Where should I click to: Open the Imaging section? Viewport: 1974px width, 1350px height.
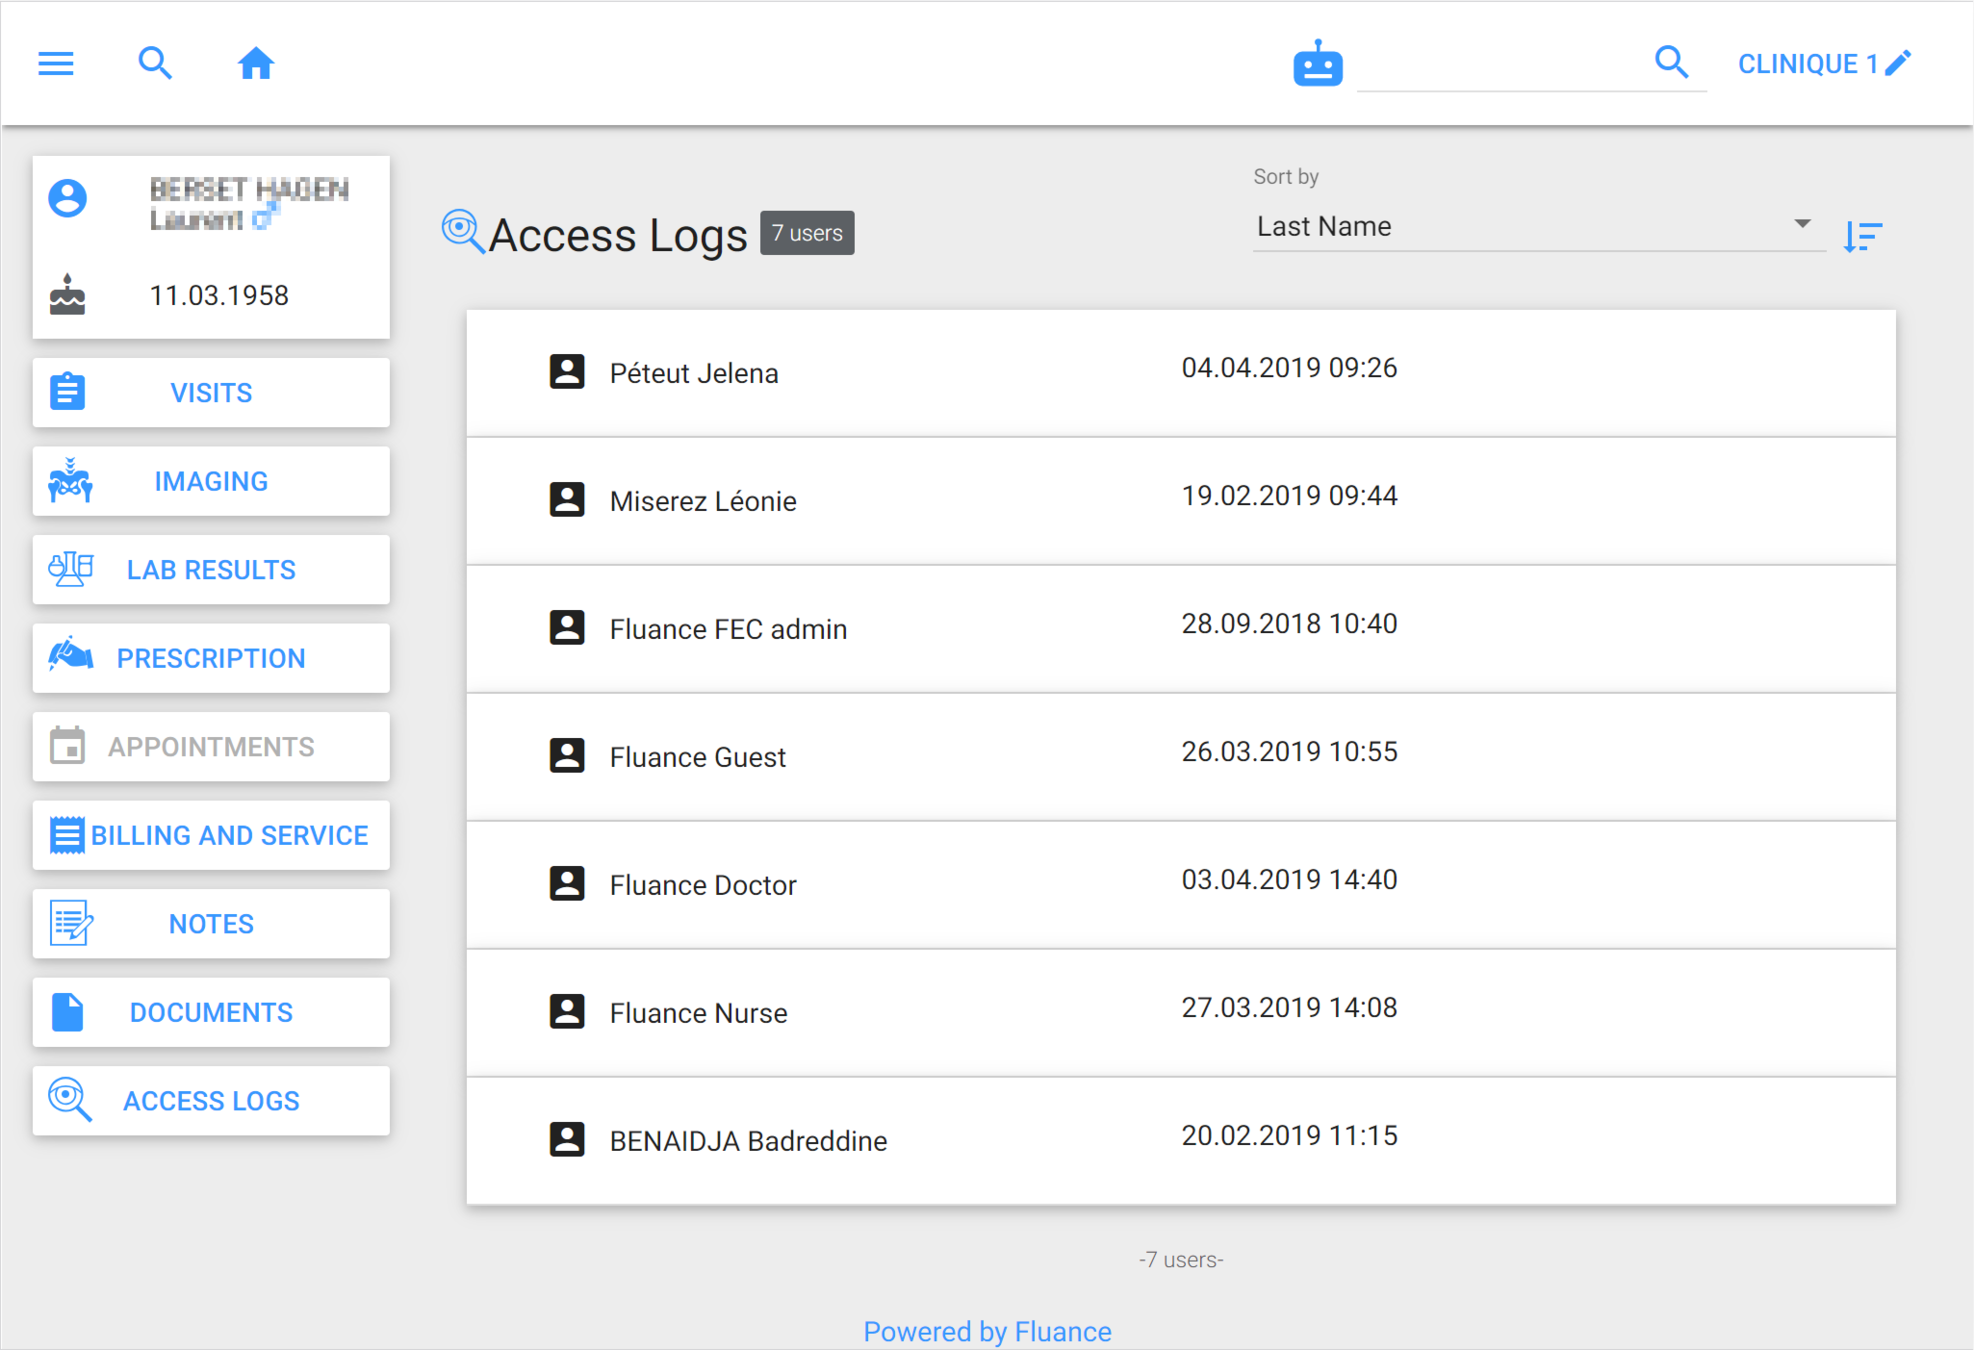point(211,481)
